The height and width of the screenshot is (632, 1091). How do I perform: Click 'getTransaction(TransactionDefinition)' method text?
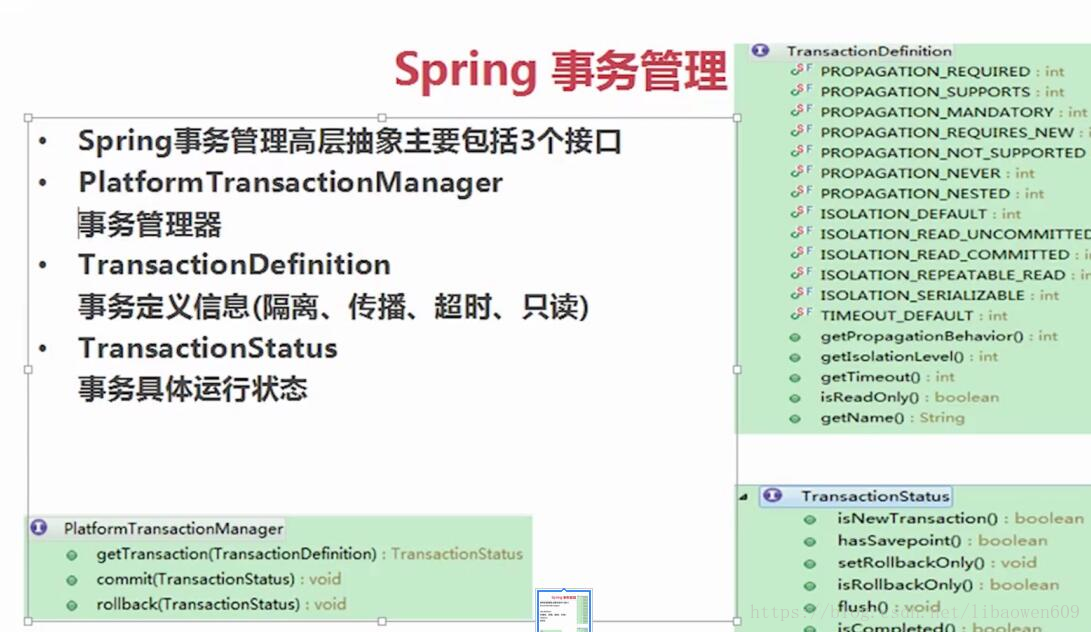click(x=237, y=554)
